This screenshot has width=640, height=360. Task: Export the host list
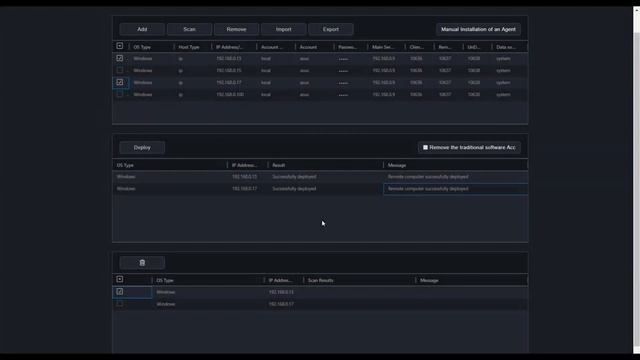pos(331,29)
